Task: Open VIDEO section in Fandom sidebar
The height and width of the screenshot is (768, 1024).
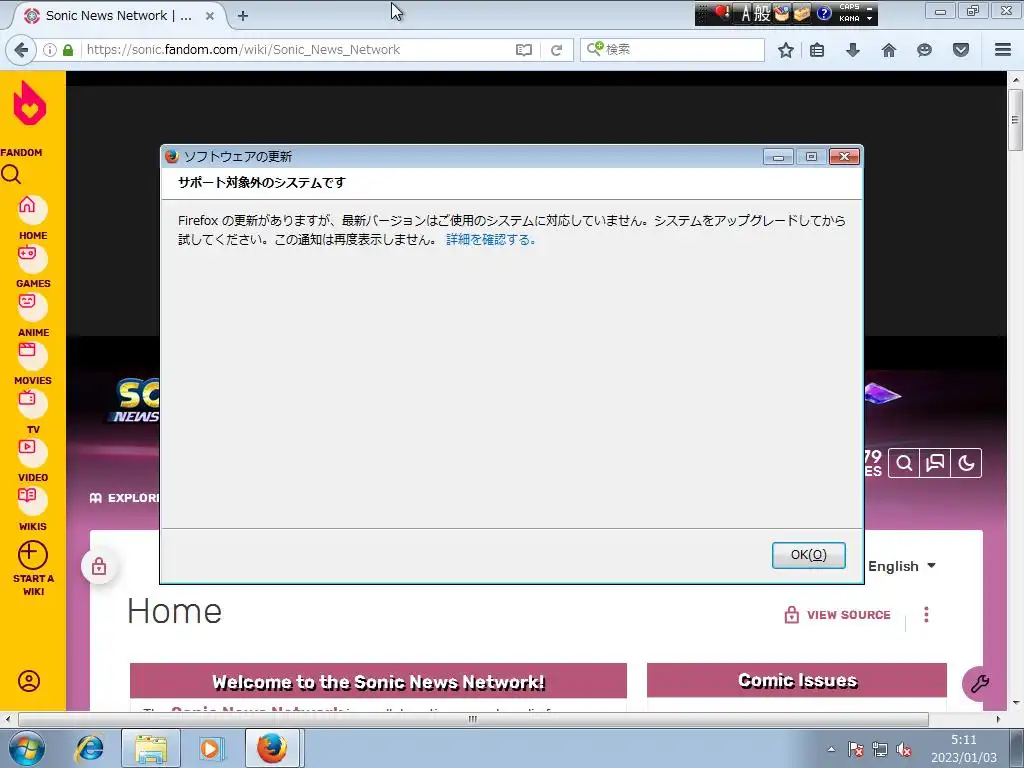Action: [32, 460]
